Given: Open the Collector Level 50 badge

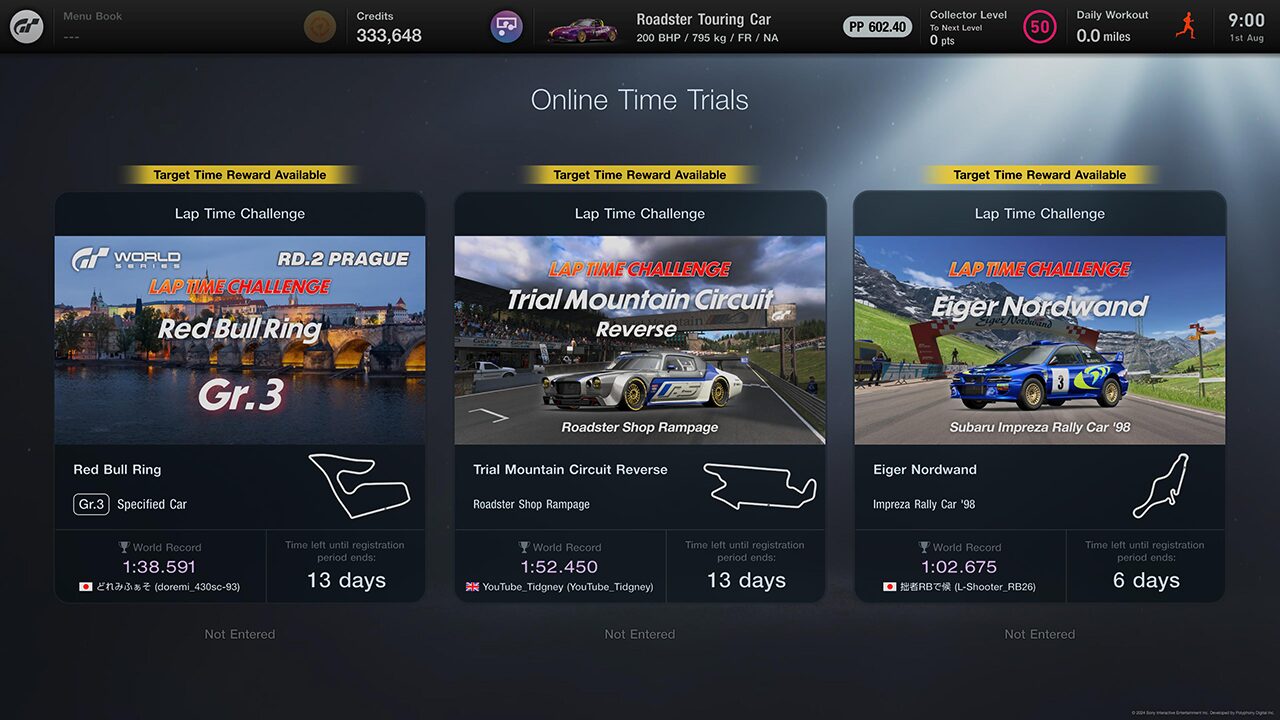Looking at the screenshot, I should pyautogui.click(x=1040, y=27).
